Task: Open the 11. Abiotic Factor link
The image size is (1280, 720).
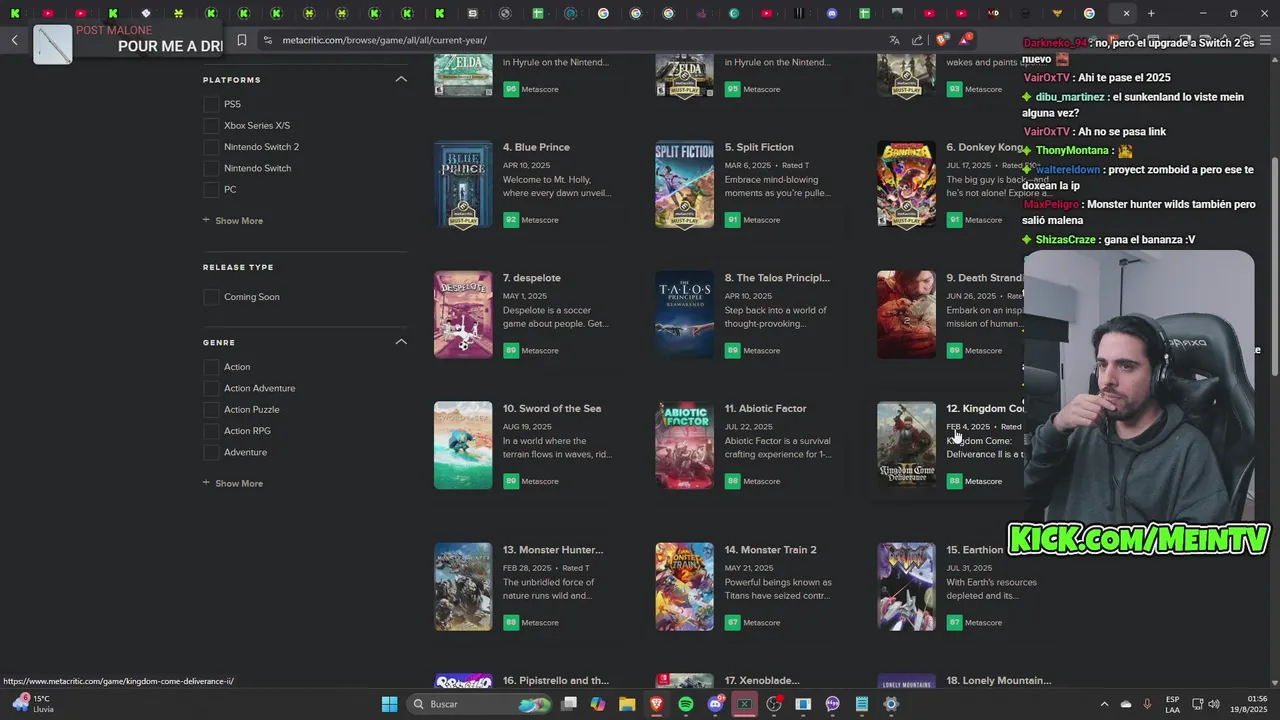Action: click(x=765, y=408)
